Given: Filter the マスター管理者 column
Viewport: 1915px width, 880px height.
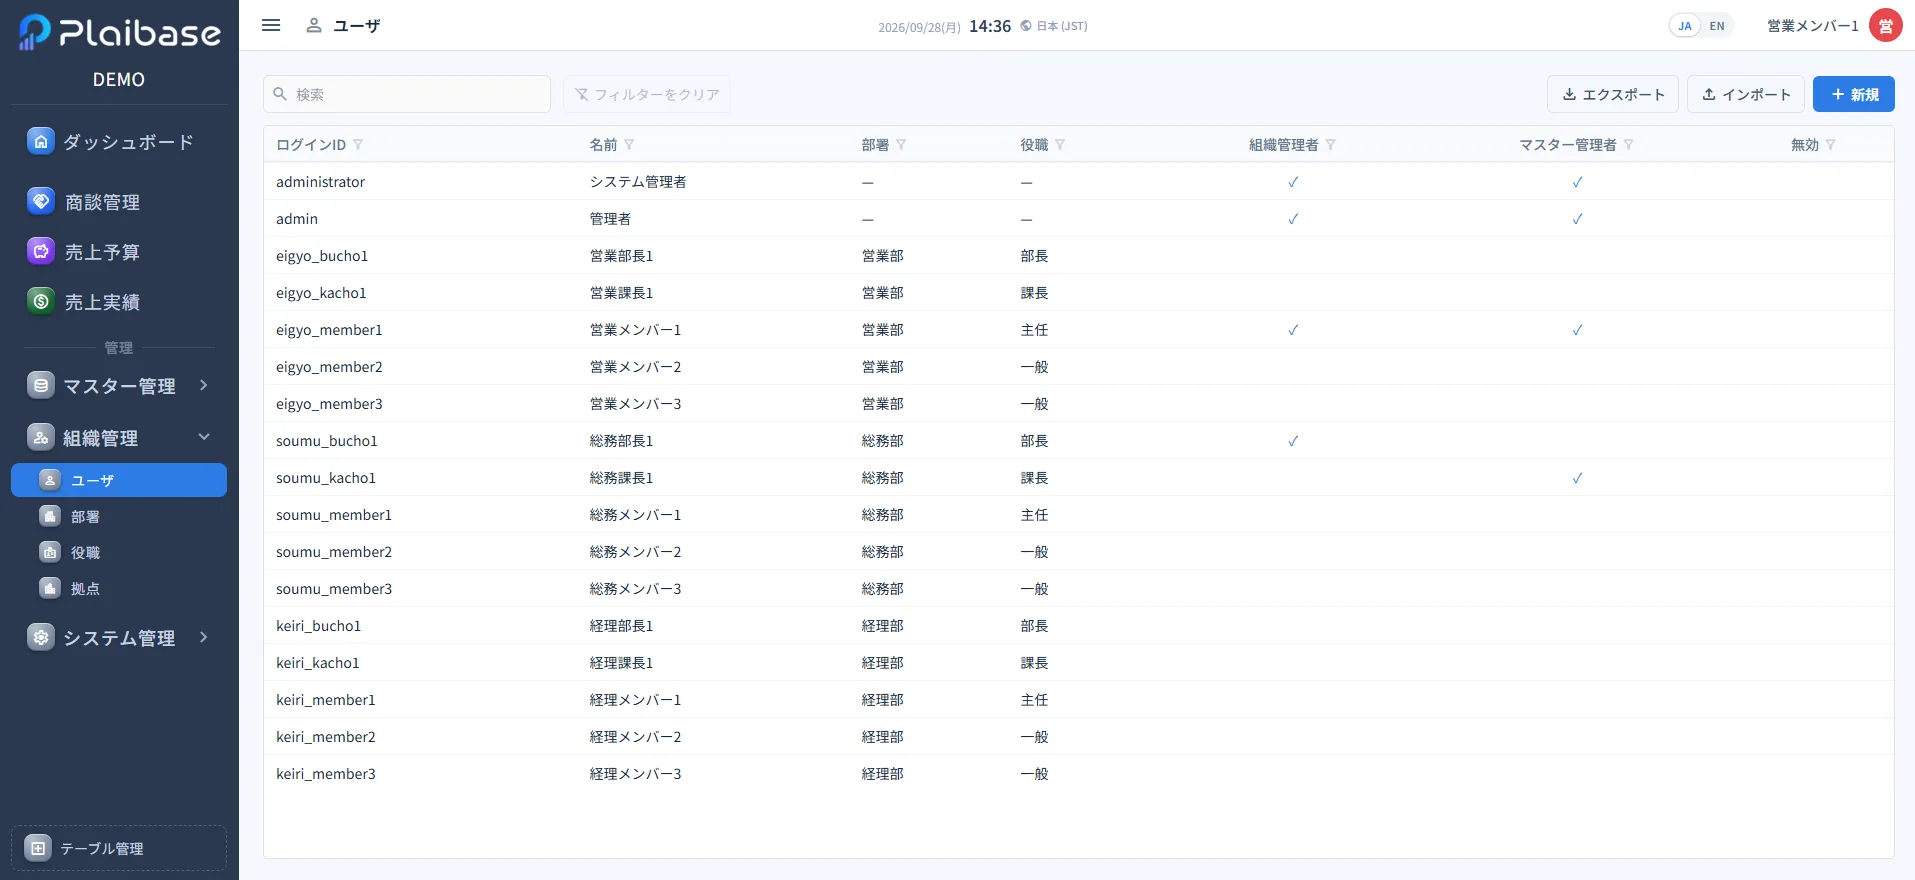Looking at the screenshot, I should point(1629,145).
